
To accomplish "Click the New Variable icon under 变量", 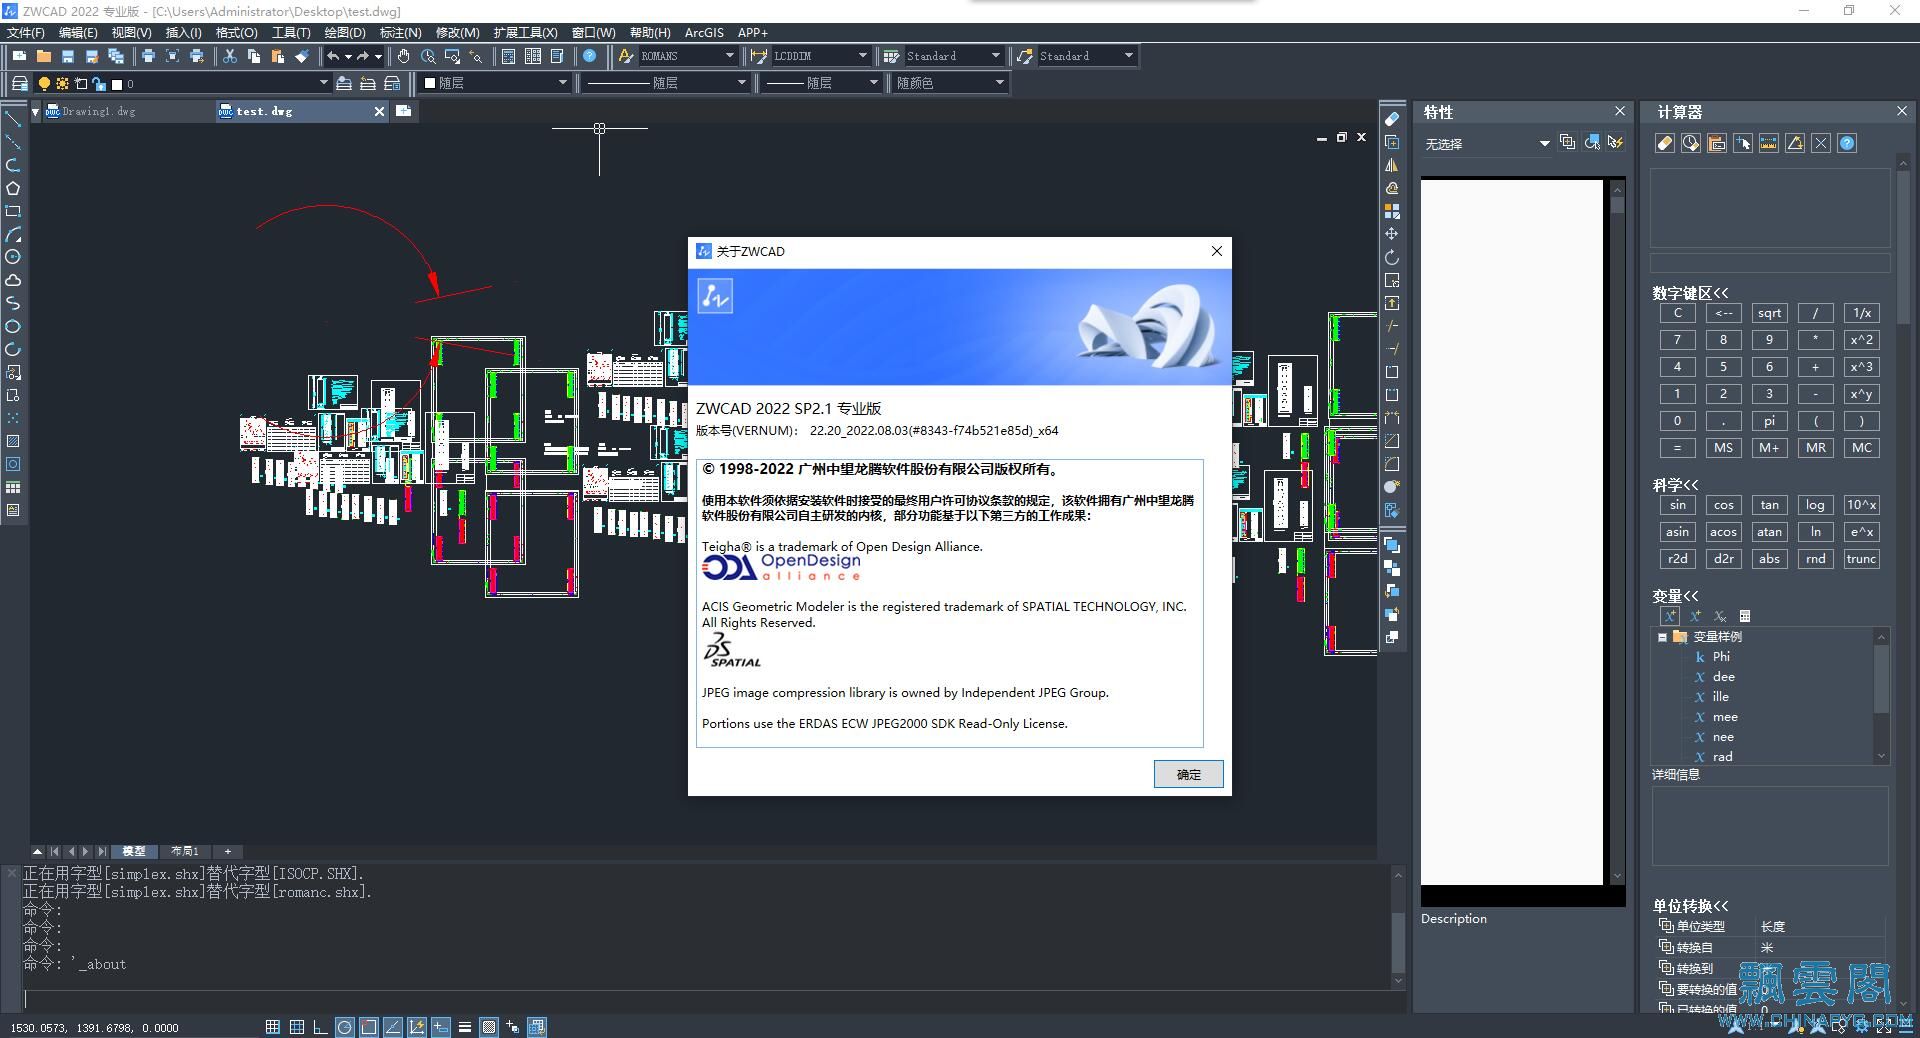I will pyautogui.click(x=1669, y=616).
